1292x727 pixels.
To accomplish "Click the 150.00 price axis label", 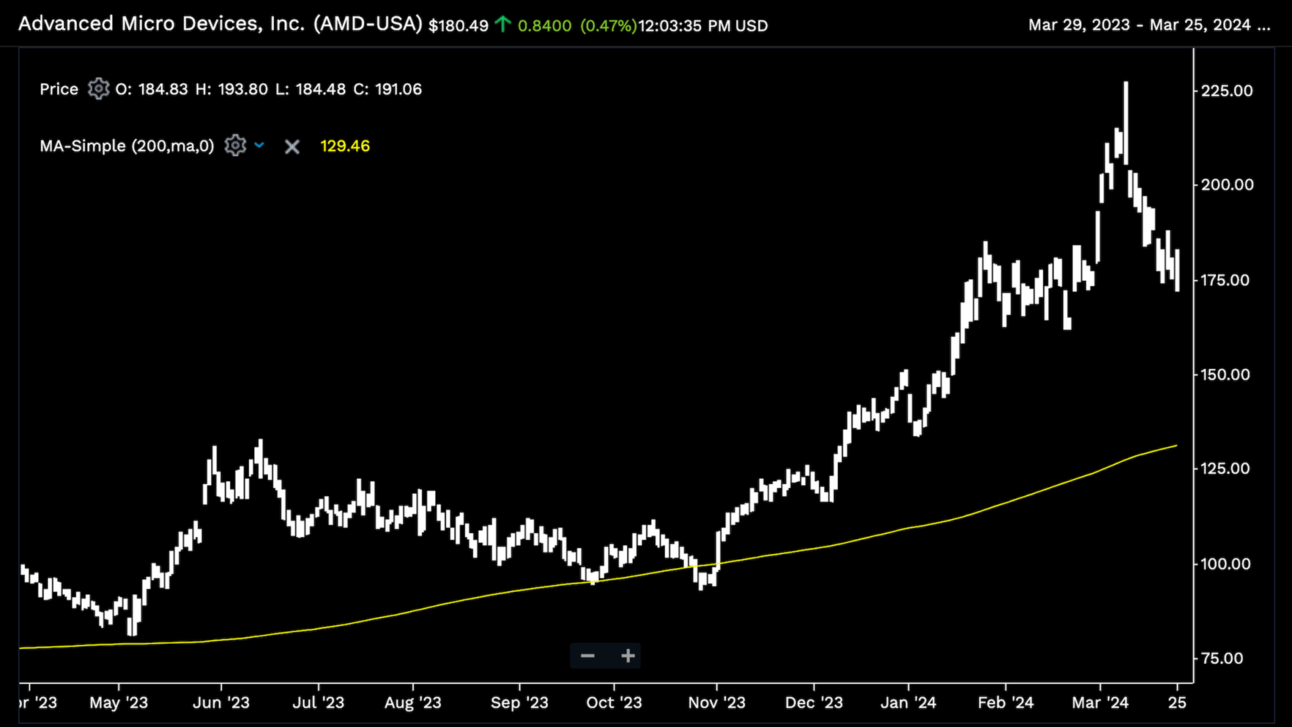I will [x=1227, y=374].
